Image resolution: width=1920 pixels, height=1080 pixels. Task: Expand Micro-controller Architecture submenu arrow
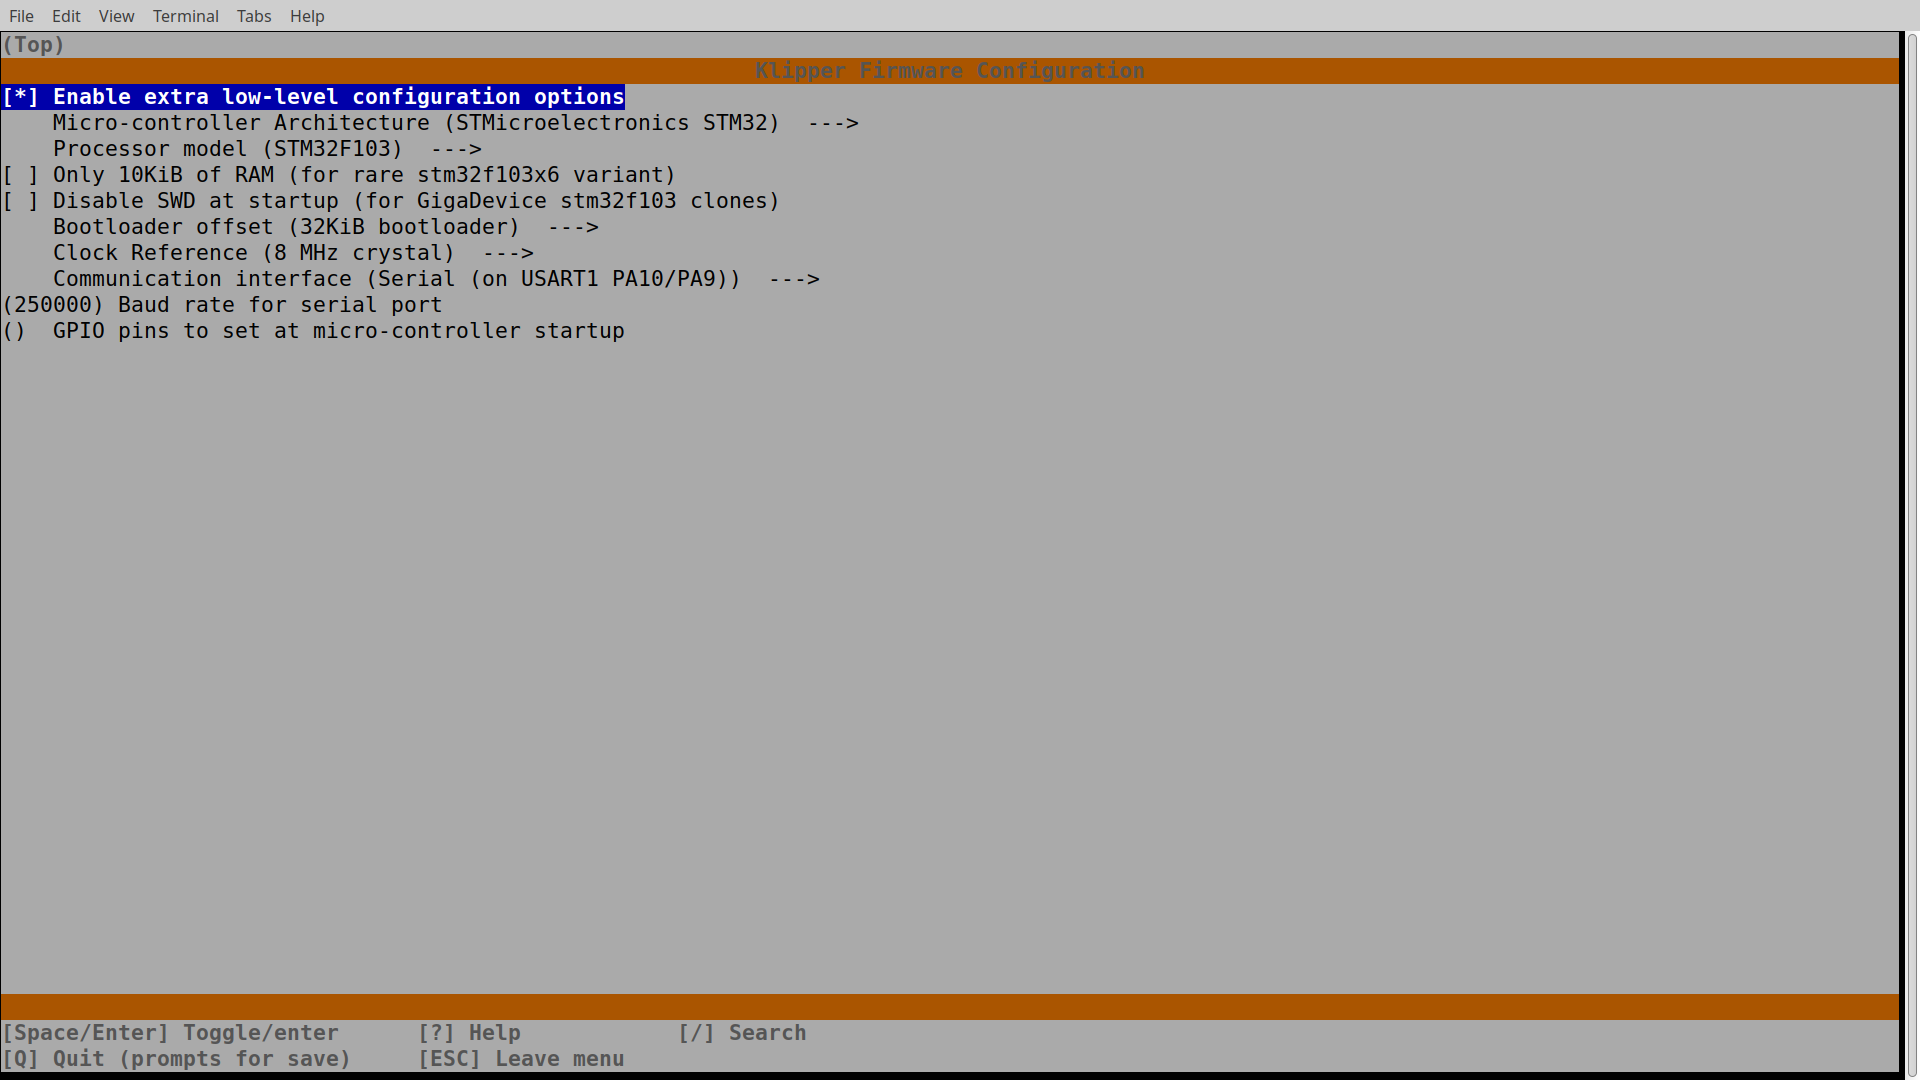click(x=833, y=123)
